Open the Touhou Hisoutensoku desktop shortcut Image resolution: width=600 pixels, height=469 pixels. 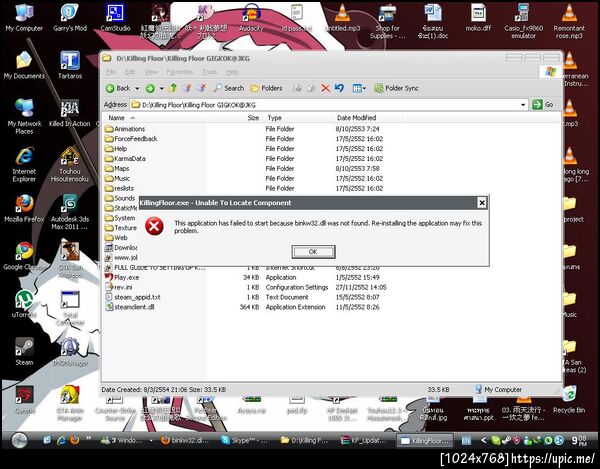(70, 164)
